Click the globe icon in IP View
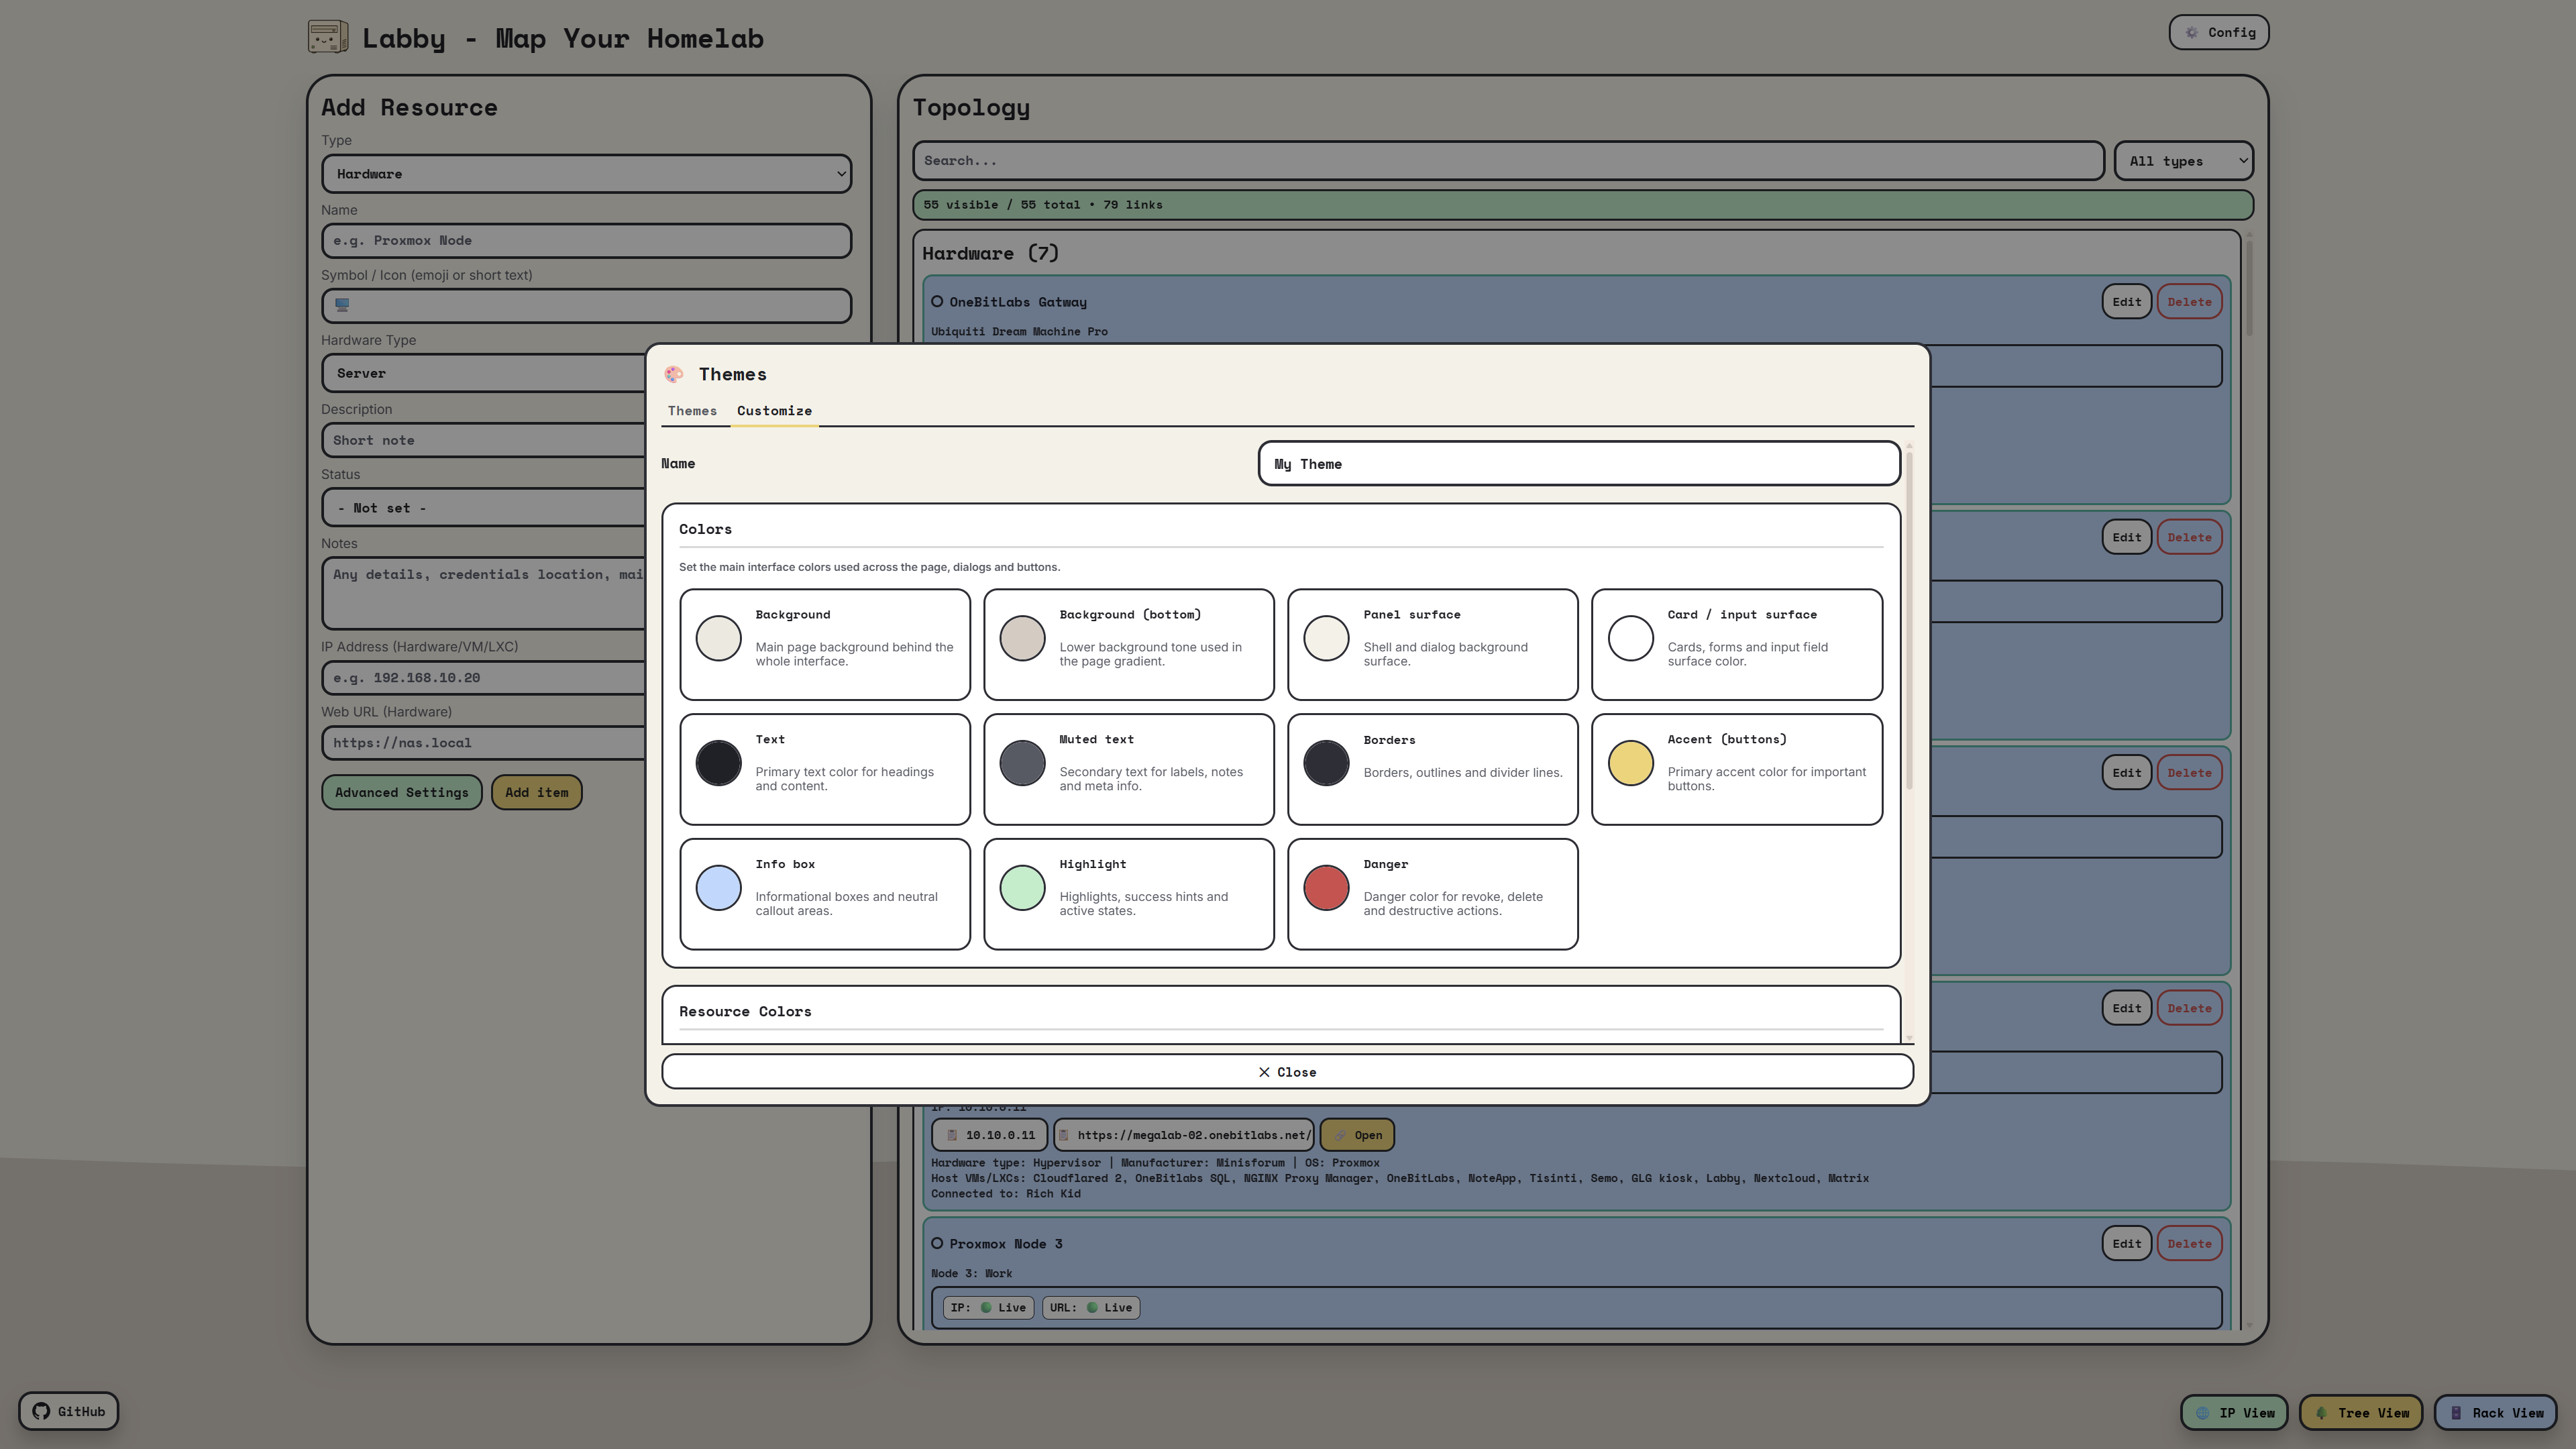This screenshot has width=2576, height=1449. tap(2202, 1413)
